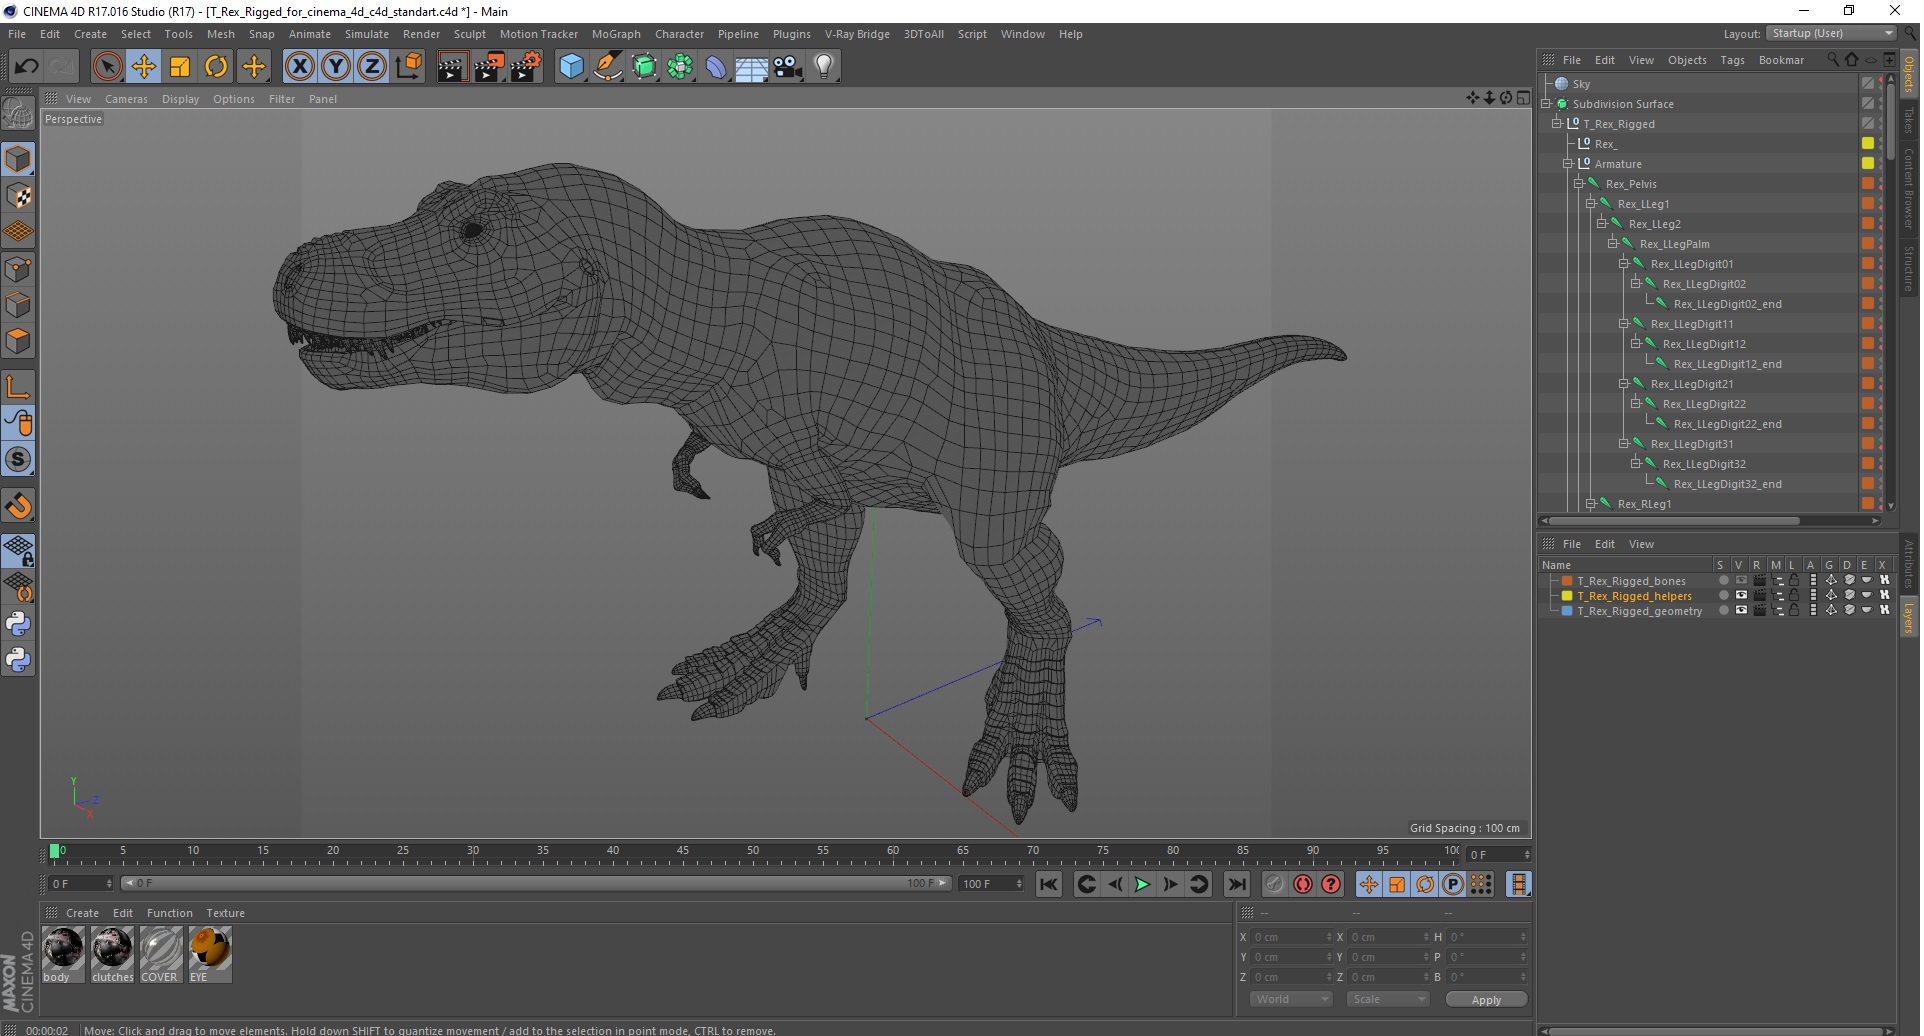The height and width of the screenshot is (1036, 1924).
Task: Go to end of animation
Action: pyautogui.click(x=1237, y=884)
